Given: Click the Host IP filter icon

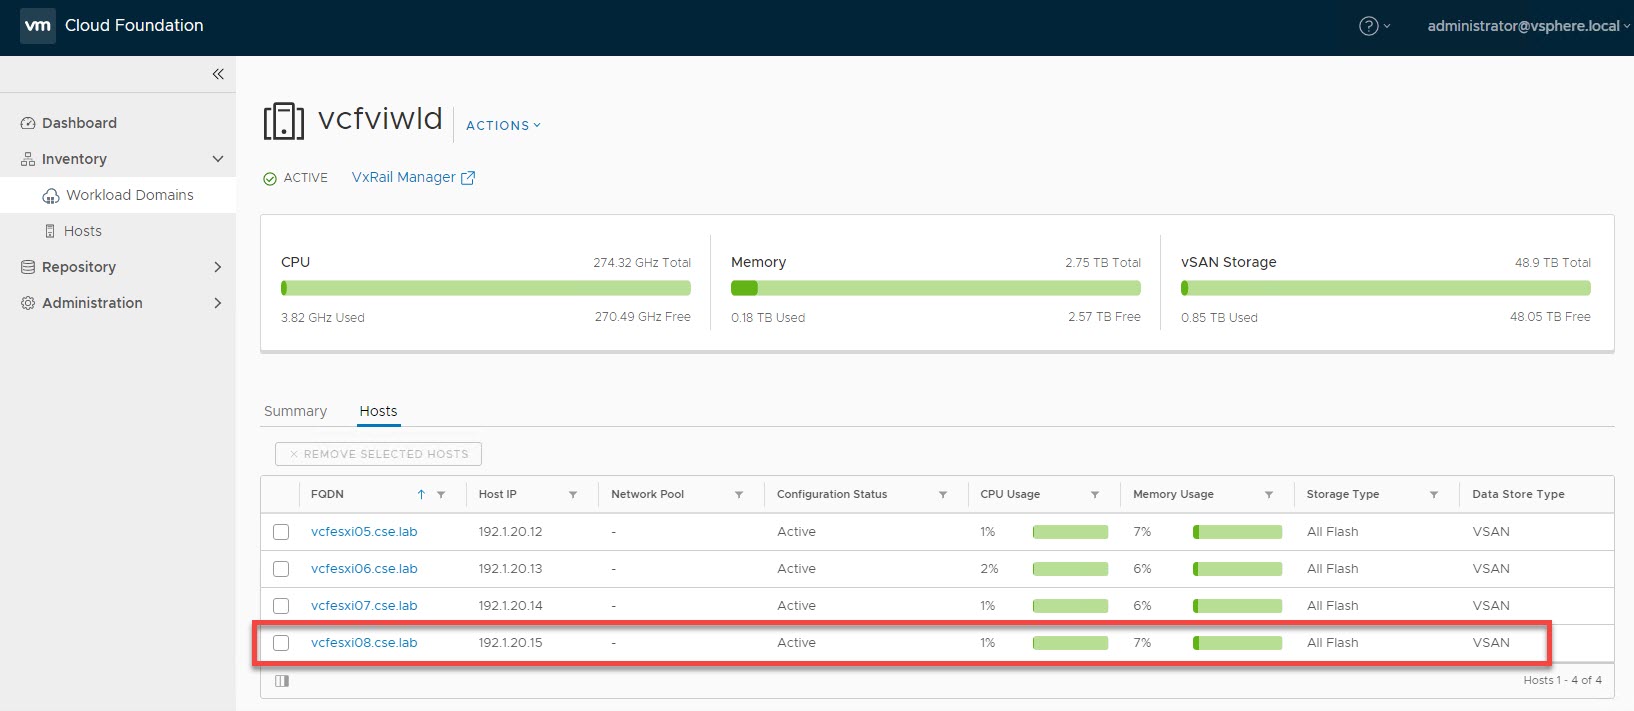Looking at the screenshot, I should coord(573,495).
